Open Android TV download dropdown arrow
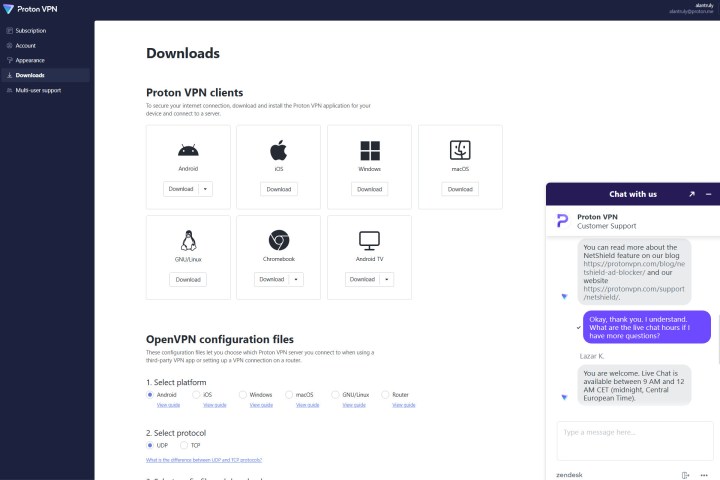Viewport: 720px width, 480px height. [386, 279]
